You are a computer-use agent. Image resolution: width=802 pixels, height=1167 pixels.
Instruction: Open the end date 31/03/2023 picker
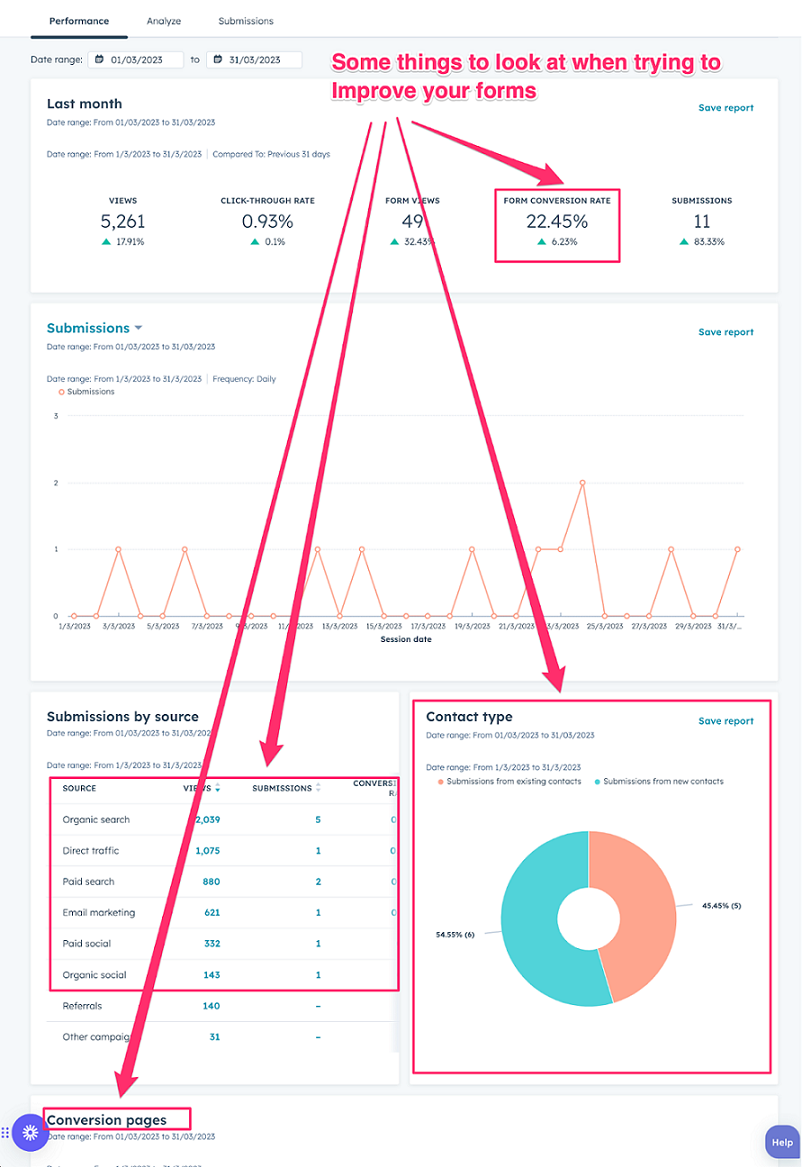coord(260,60)
